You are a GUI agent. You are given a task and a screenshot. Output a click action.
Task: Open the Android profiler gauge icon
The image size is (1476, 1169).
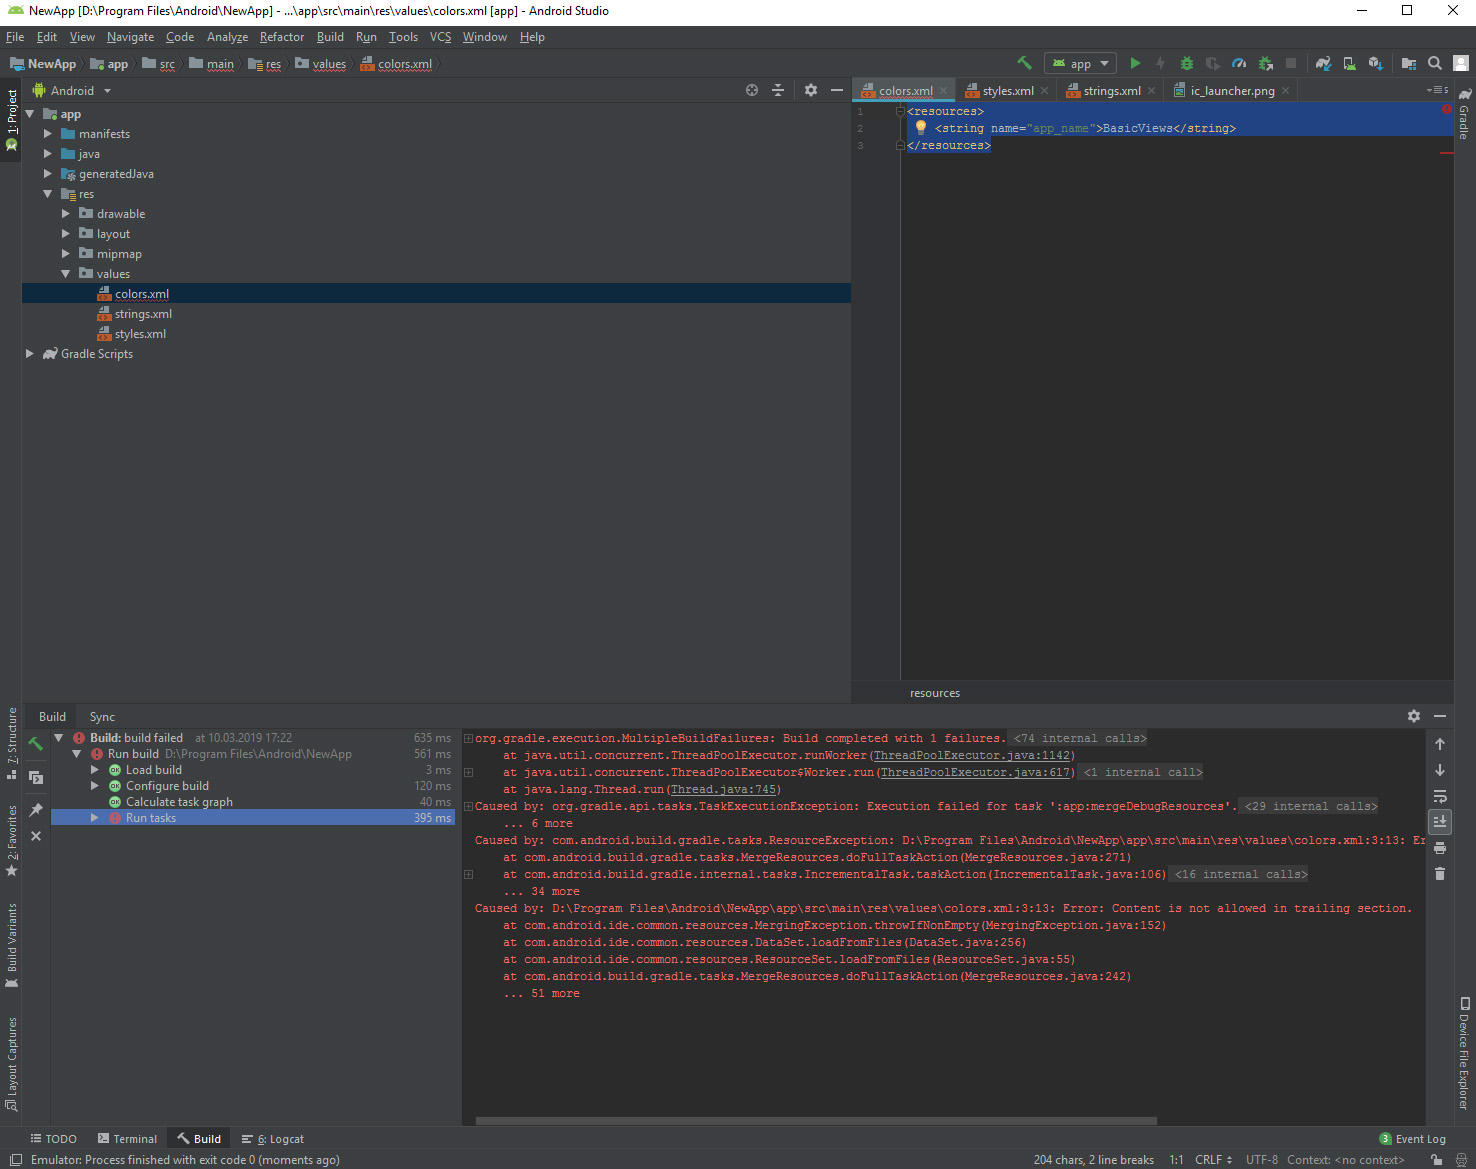pyautogui.click(x=1239, y=63)
